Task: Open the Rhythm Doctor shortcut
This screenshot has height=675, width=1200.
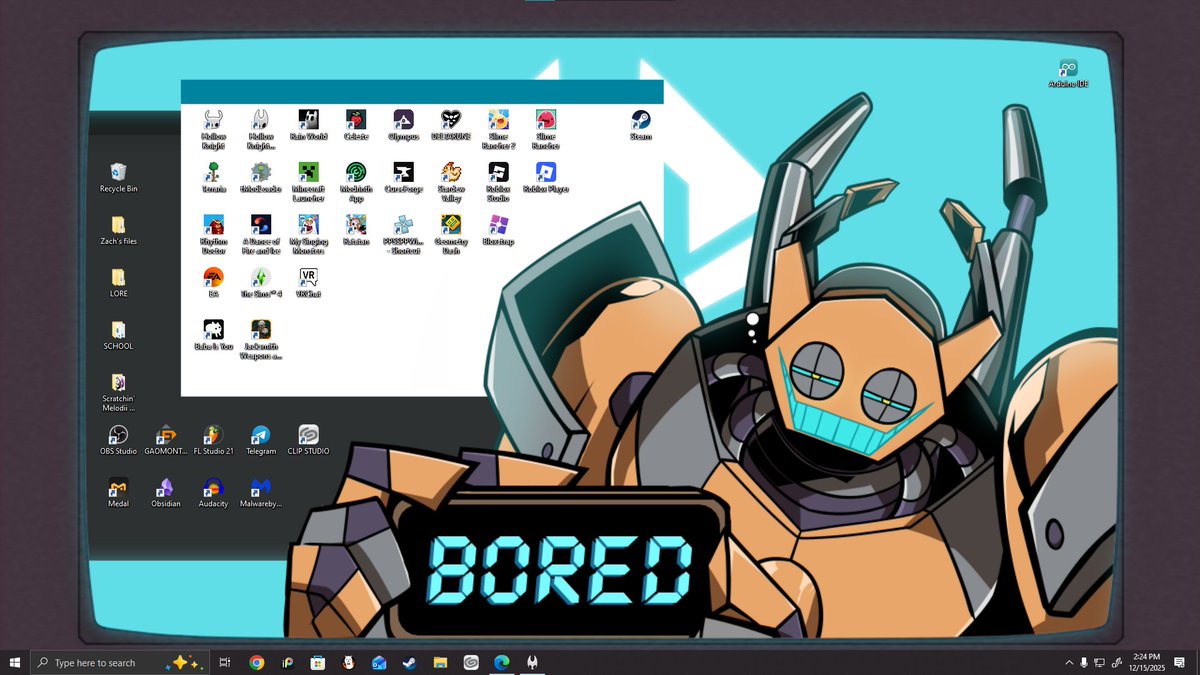Action: (x=213, y=234)
